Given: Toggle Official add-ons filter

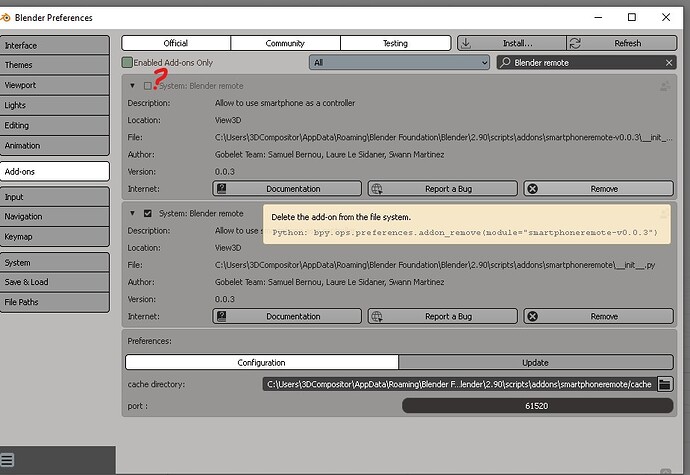Looking at the screenshot, I should 176,43.
